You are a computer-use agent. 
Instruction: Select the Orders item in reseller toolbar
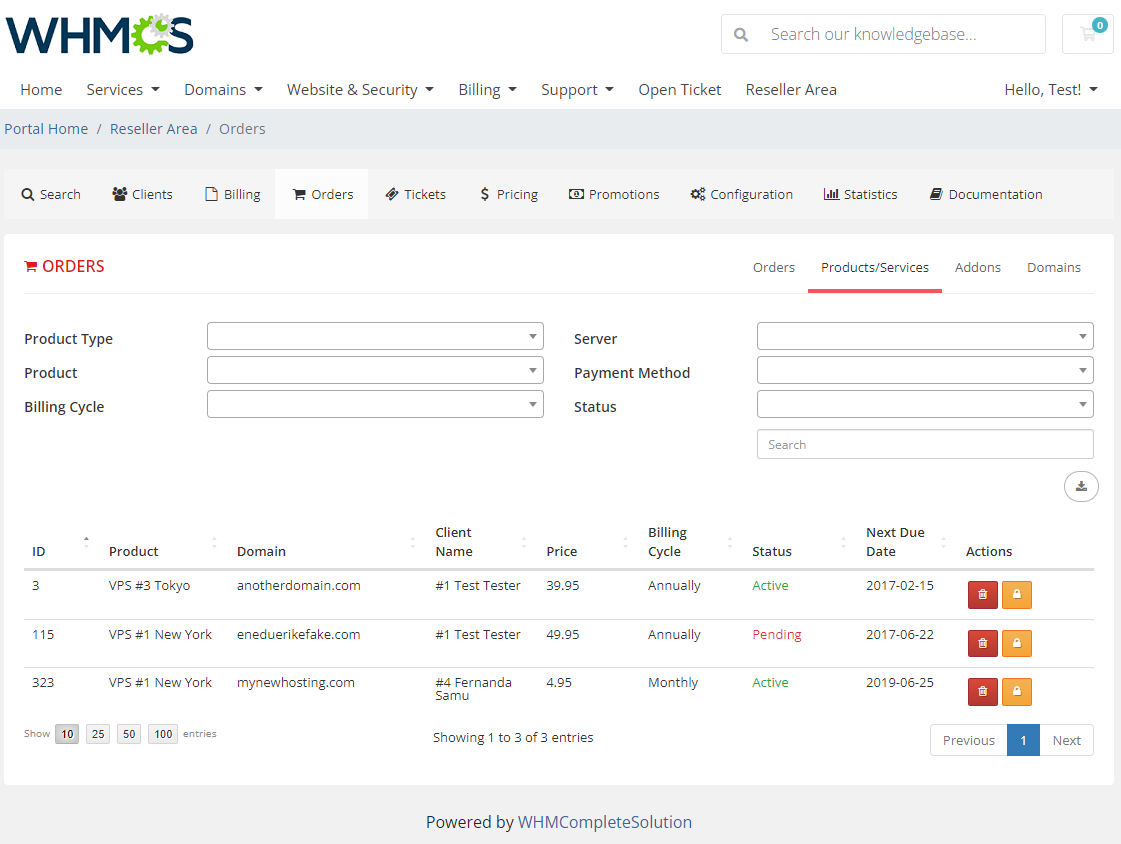(322, 194)
